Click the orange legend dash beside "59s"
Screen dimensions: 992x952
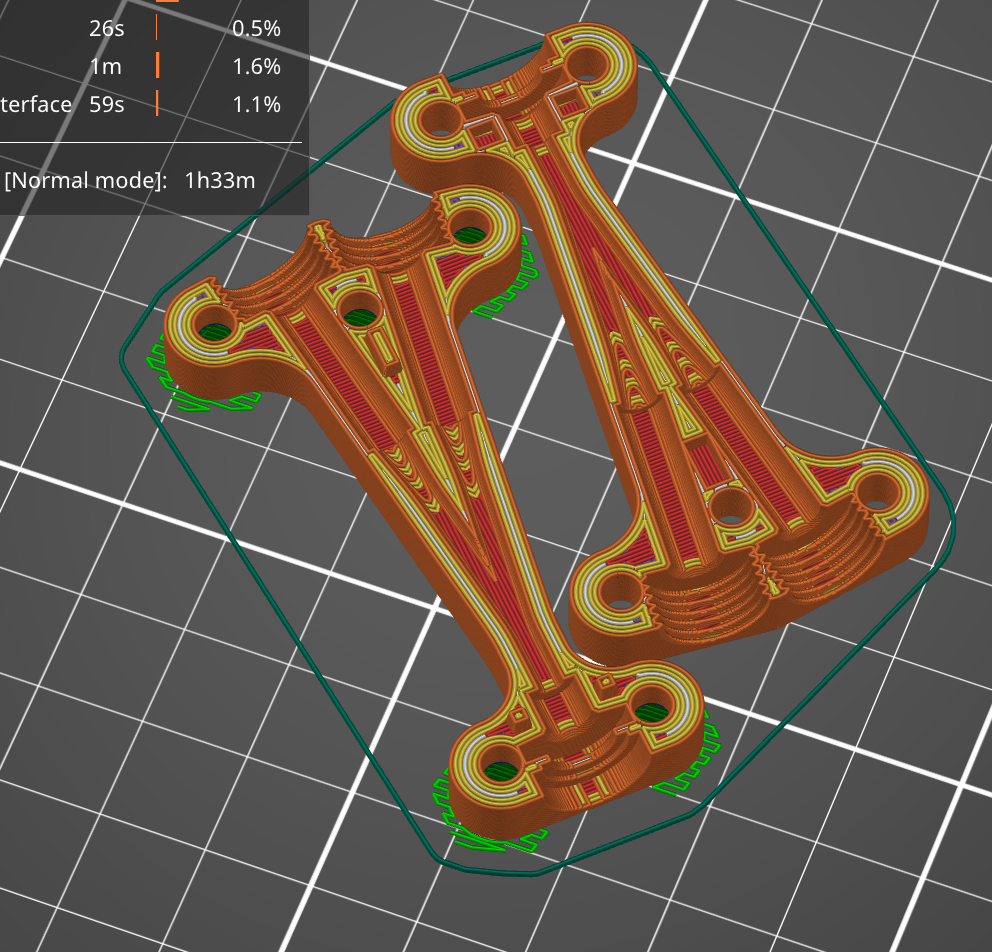pos(156,104)
